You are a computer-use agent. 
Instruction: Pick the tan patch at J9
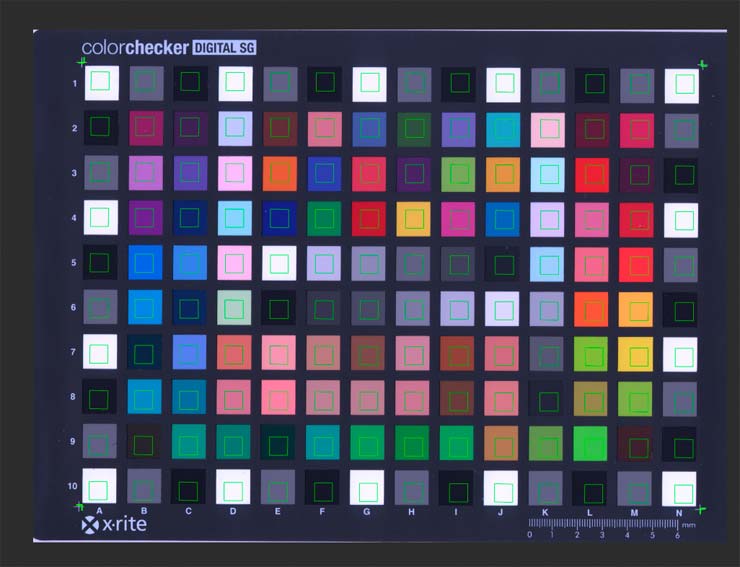[501, 443]
